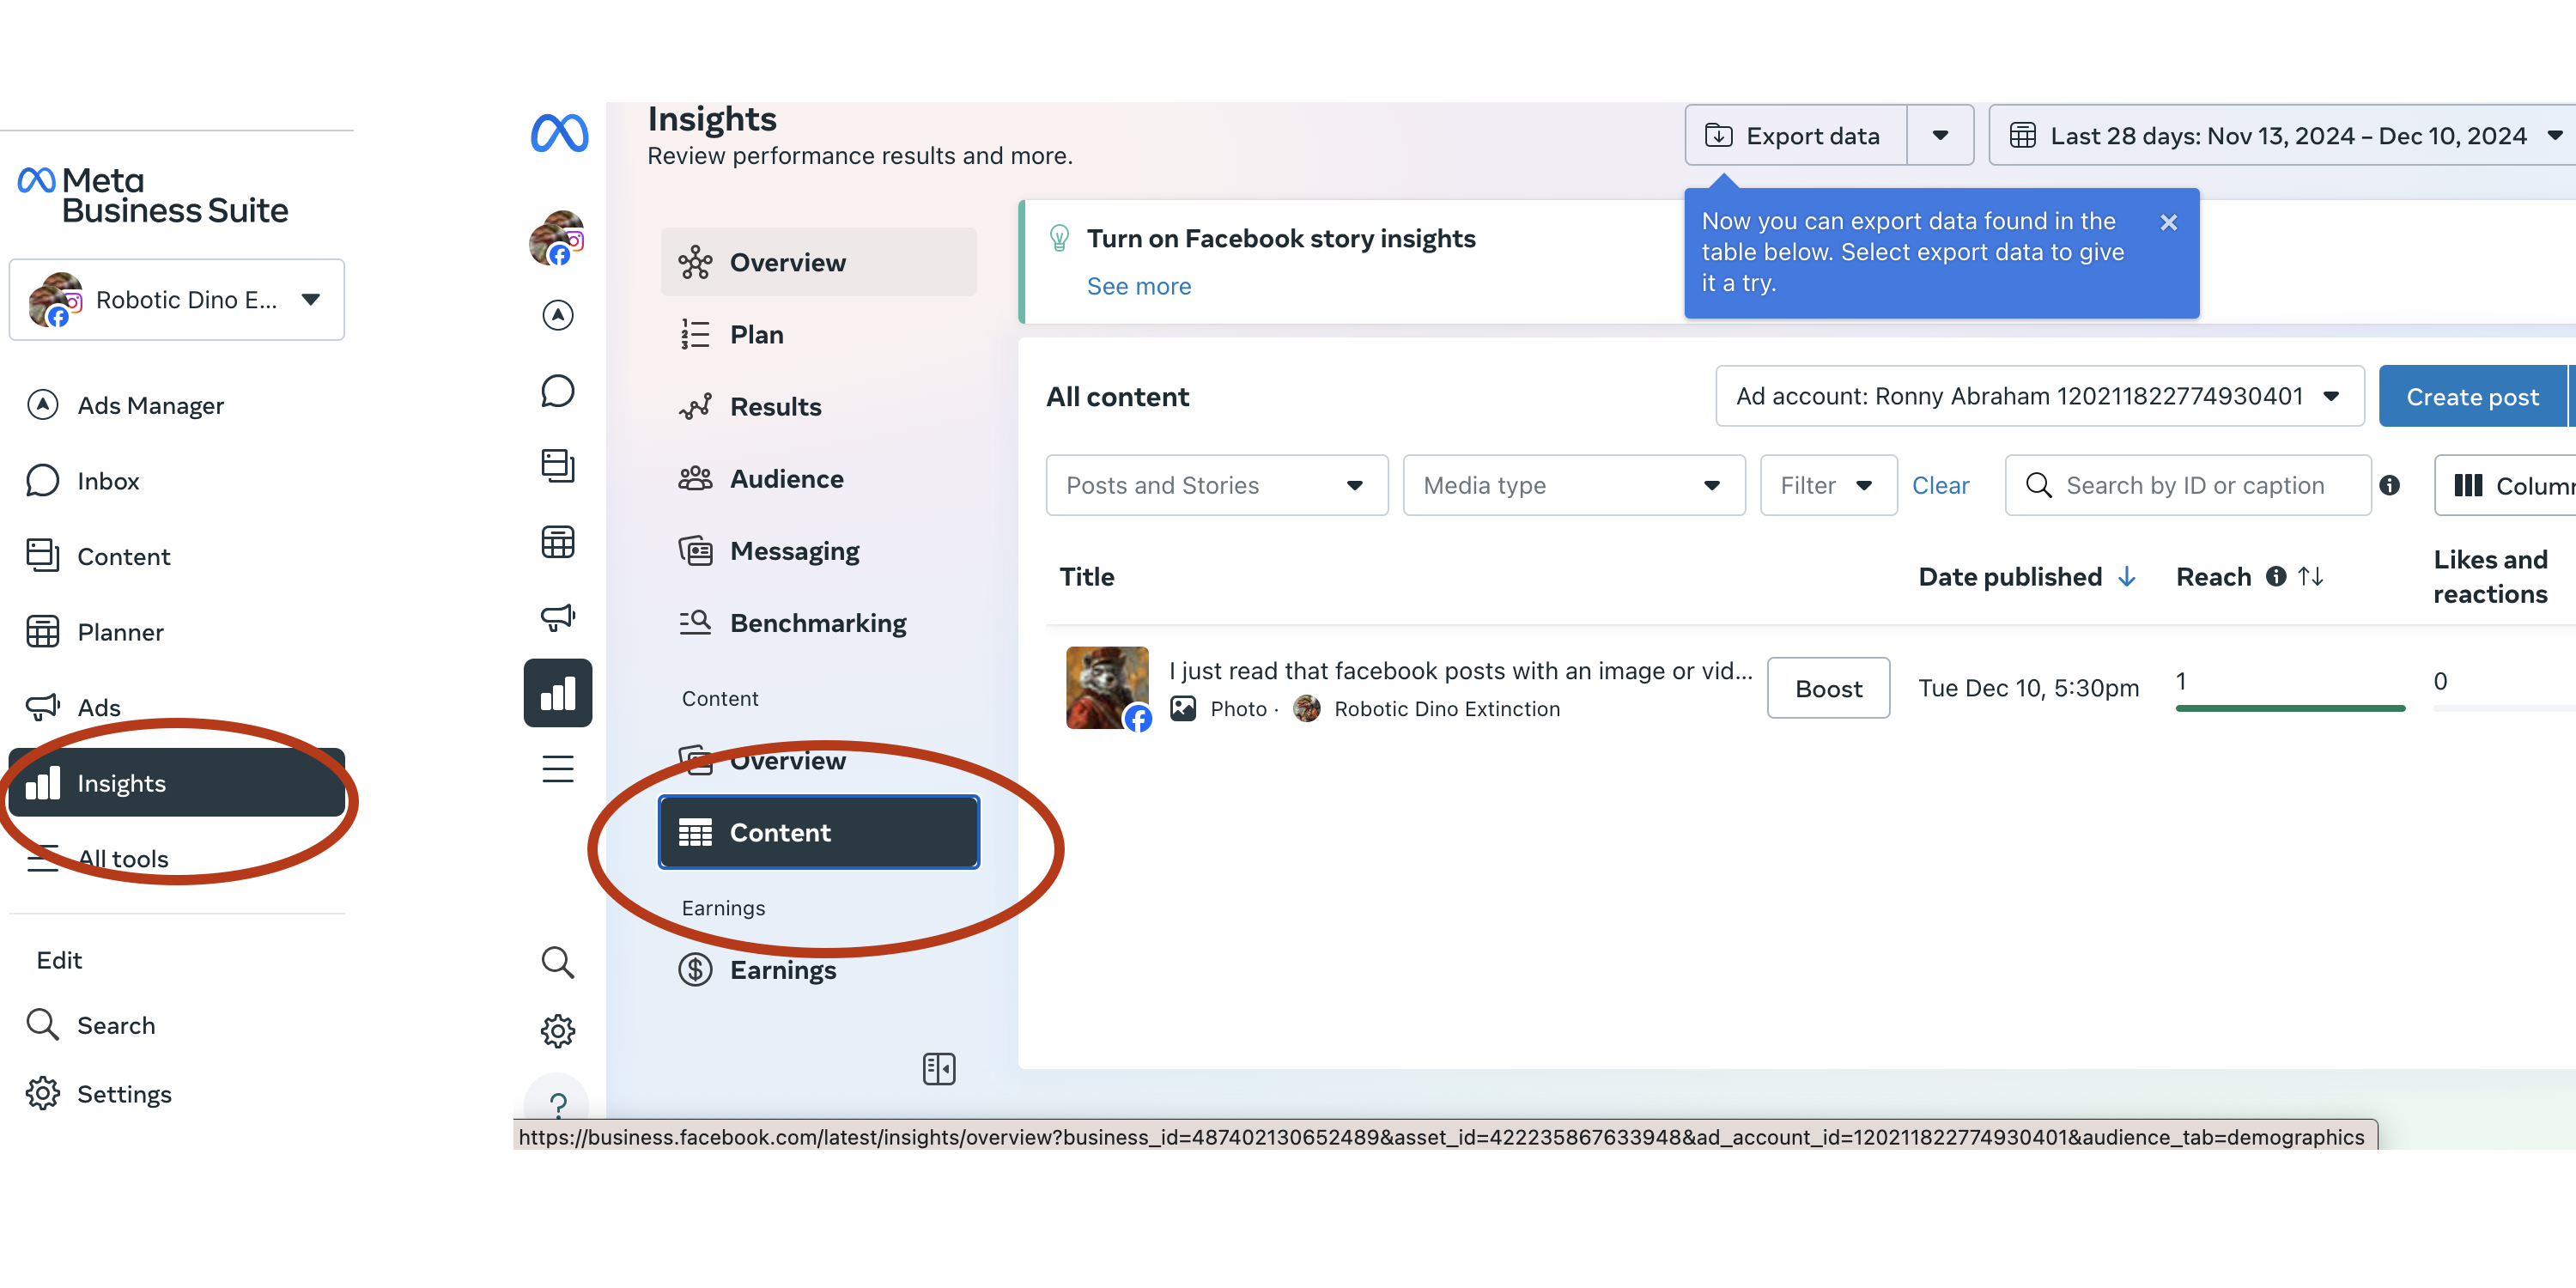Close the export data tooltip
The width and height of the screenshot is (2576, 1288).
[x=2168, y=222]
